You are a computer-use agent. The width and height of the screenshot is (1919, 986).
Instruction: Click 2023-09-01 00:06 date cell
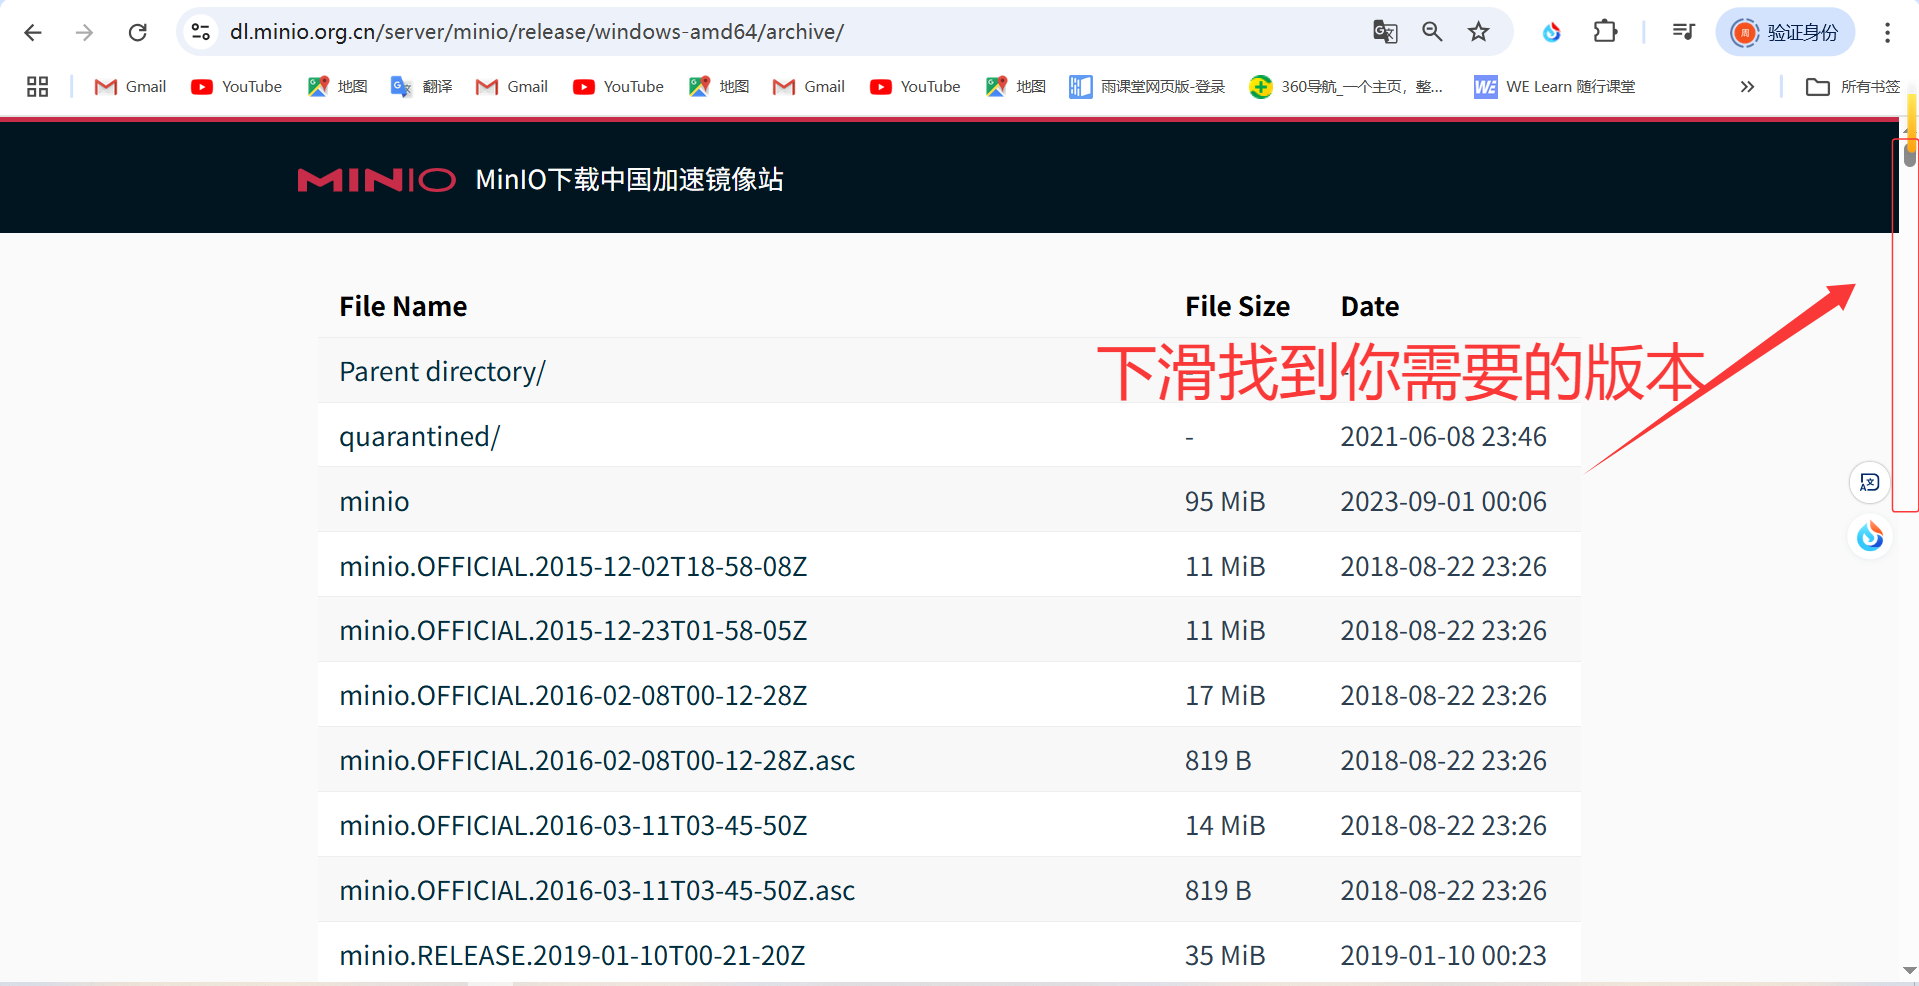pyautogui.click(x=1443, y=502)
